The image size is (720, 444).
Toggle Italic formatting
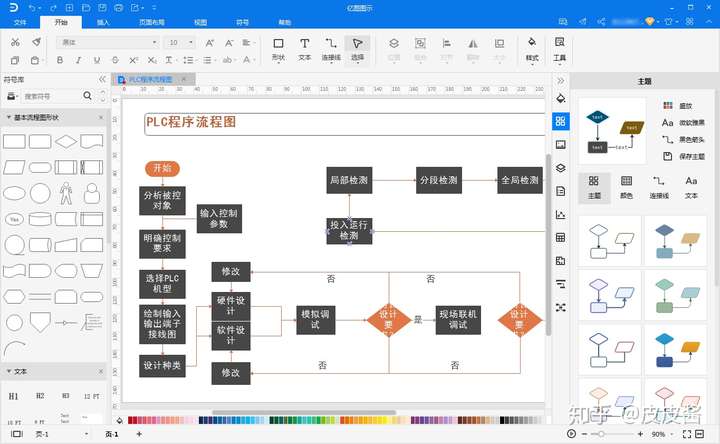click(79, 60)
